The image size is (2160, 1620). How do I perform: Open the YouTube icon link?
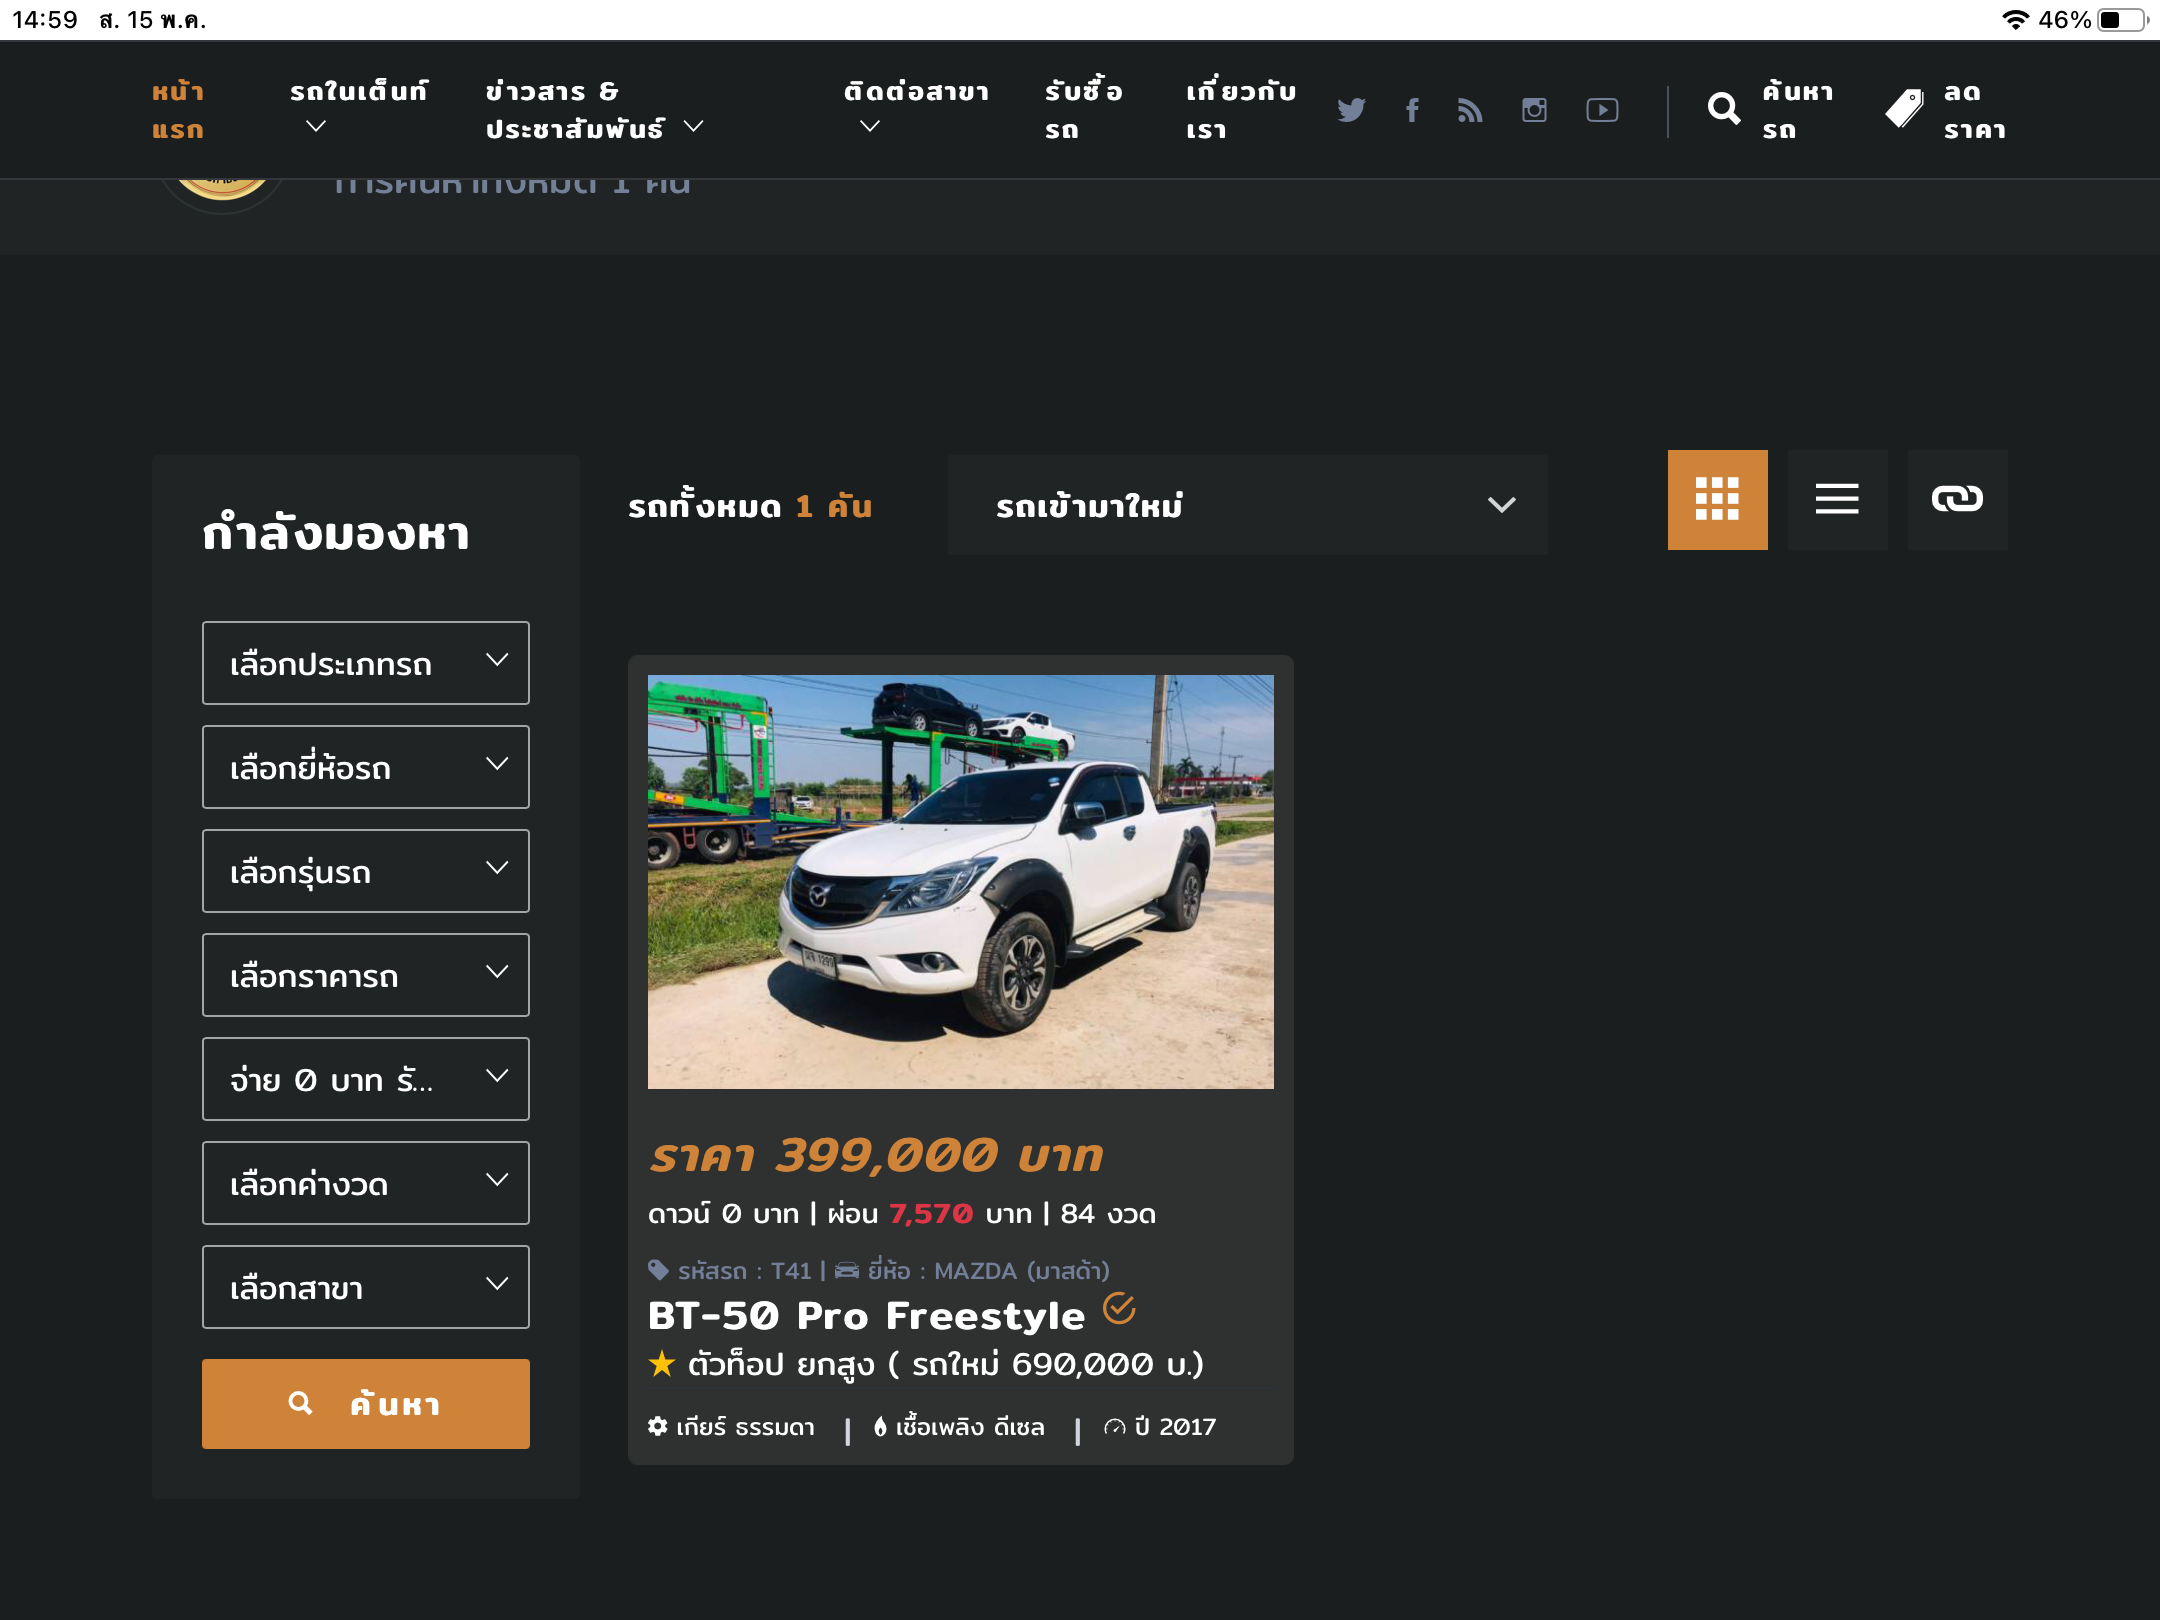tap(1602, 110)
